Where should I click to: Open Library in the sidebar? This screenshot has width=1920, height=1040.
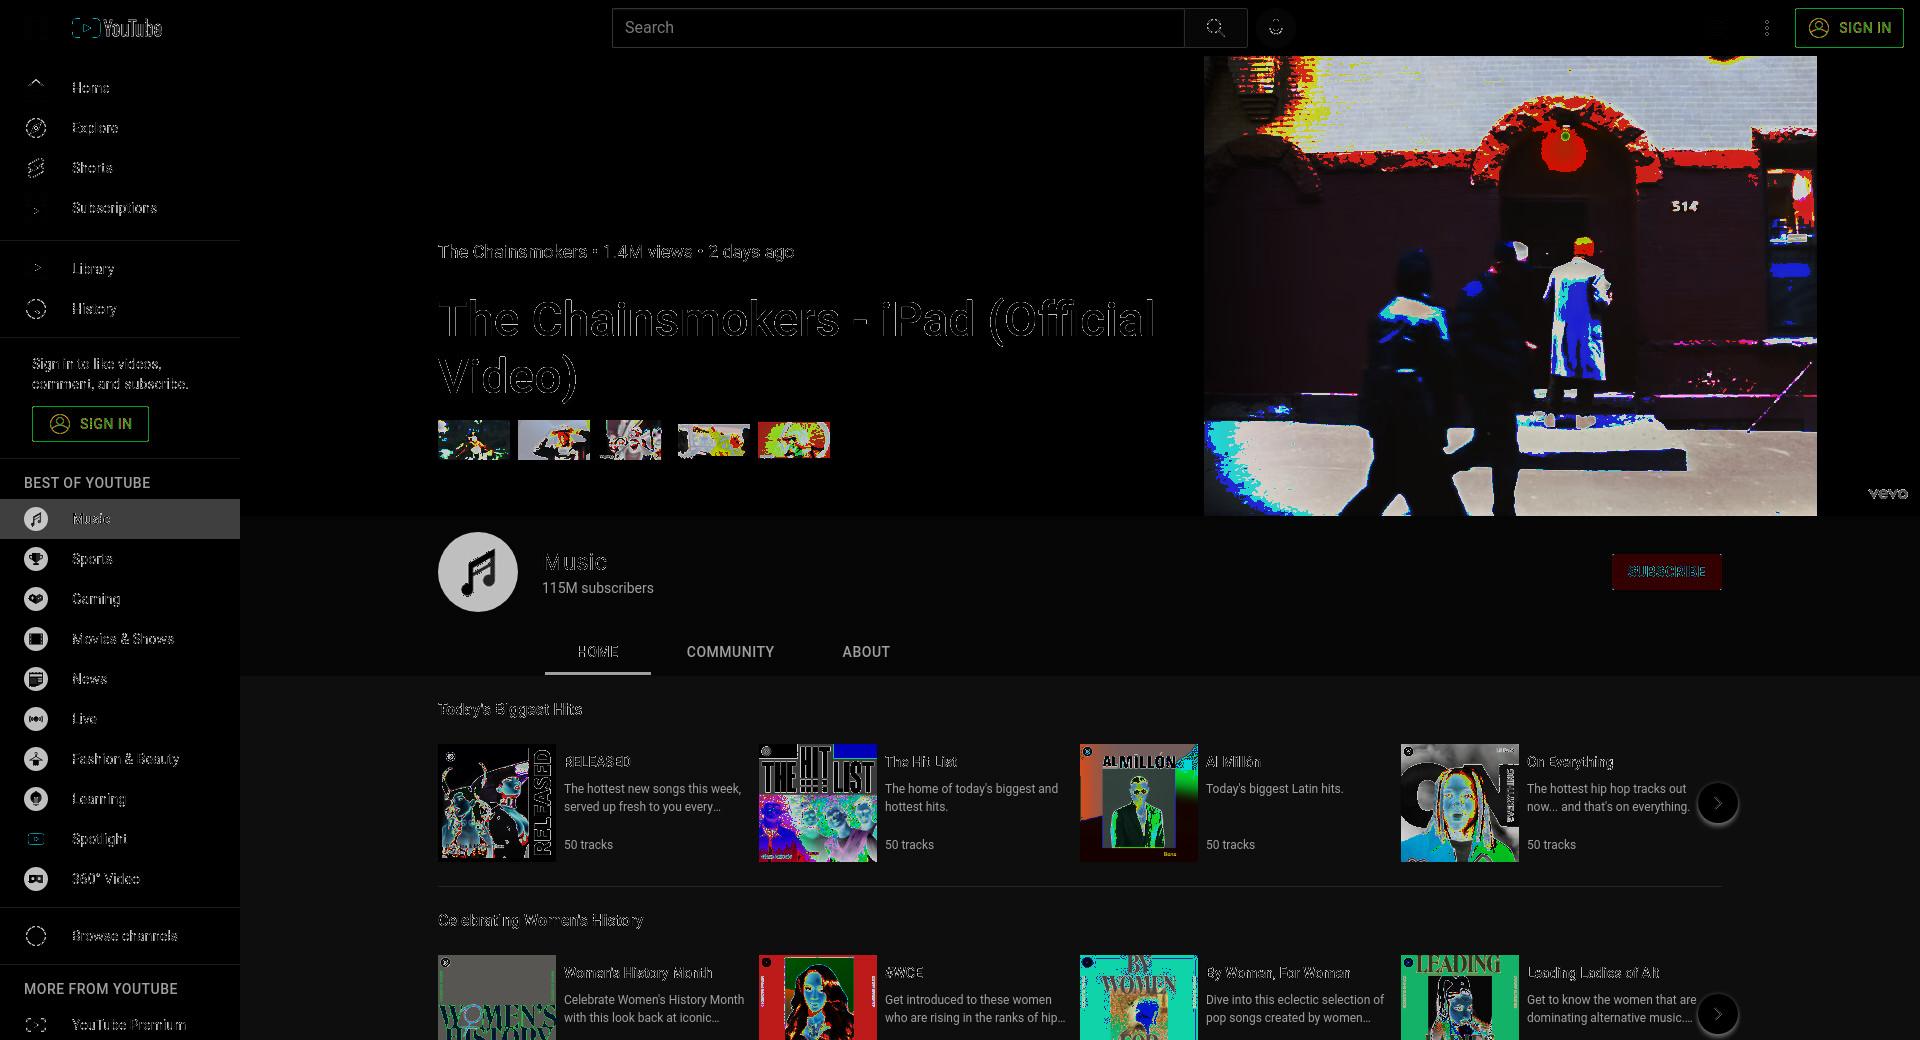click(x=120, y=269)
